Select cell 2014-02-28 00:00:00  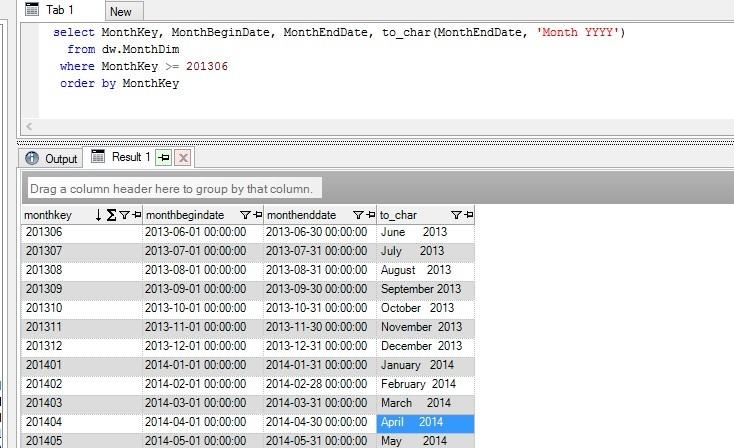(320, 384)
